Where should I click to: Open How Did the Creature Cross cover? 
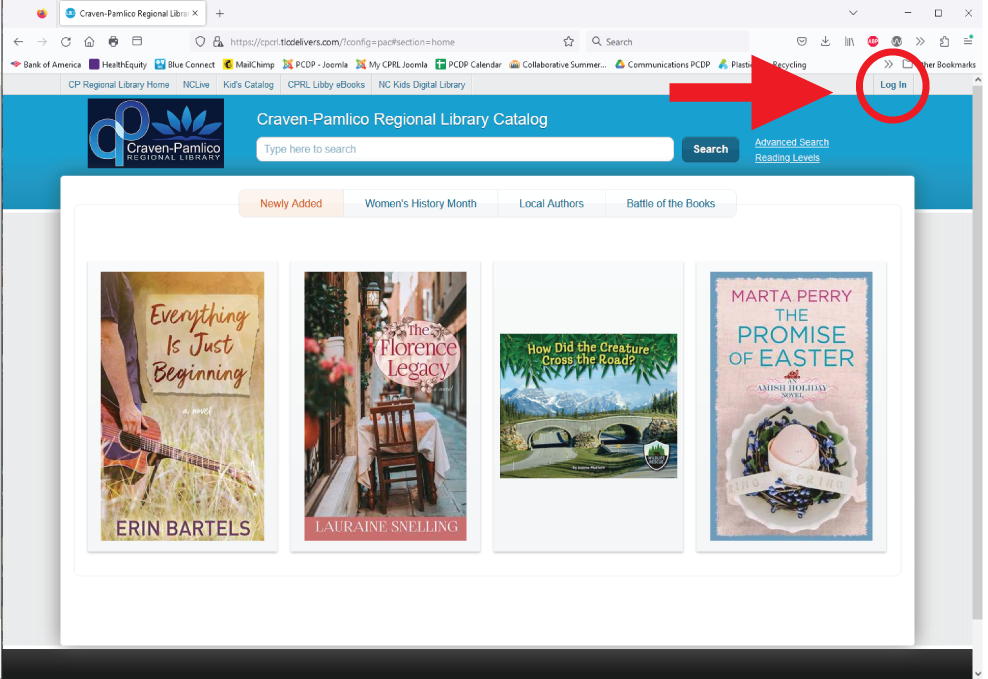(588, 406)
